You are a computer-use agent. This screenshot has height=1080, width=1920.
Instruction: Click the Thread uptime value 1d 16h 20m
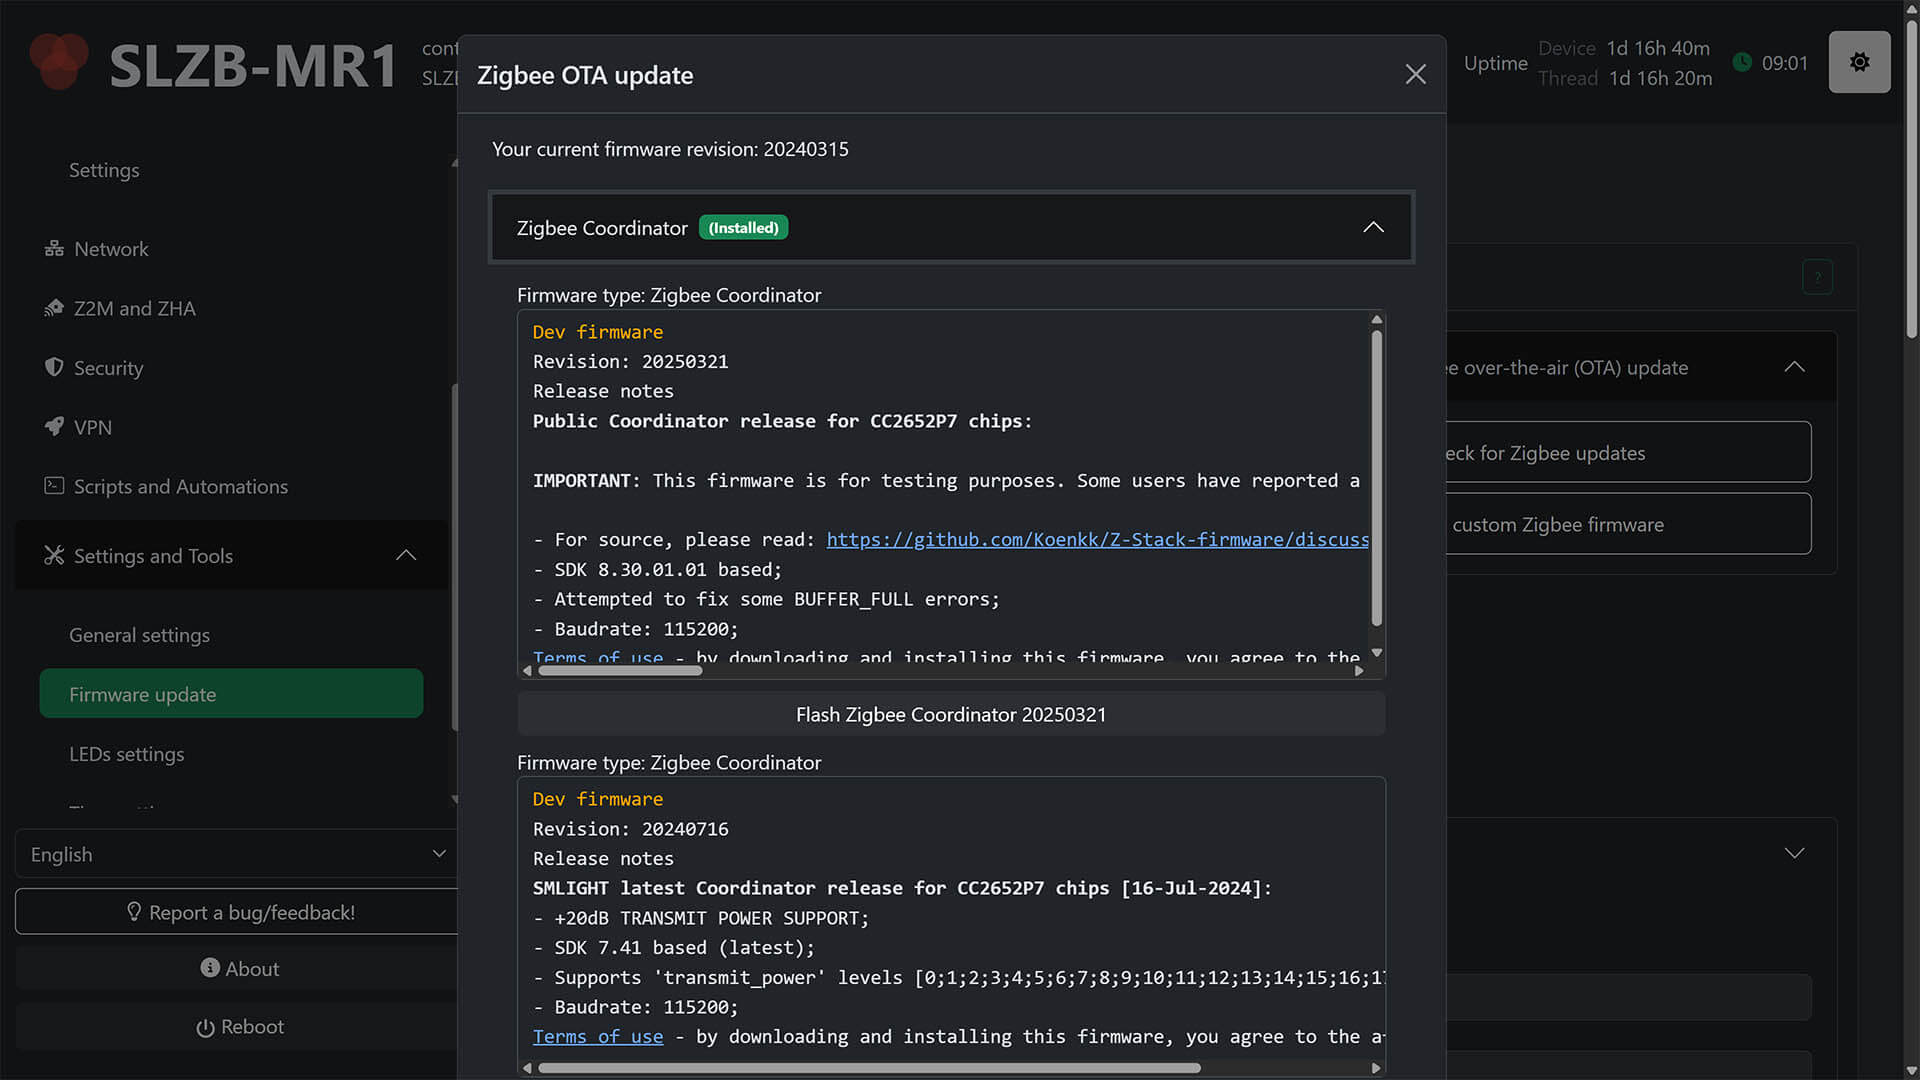(x=1660, y=78)
